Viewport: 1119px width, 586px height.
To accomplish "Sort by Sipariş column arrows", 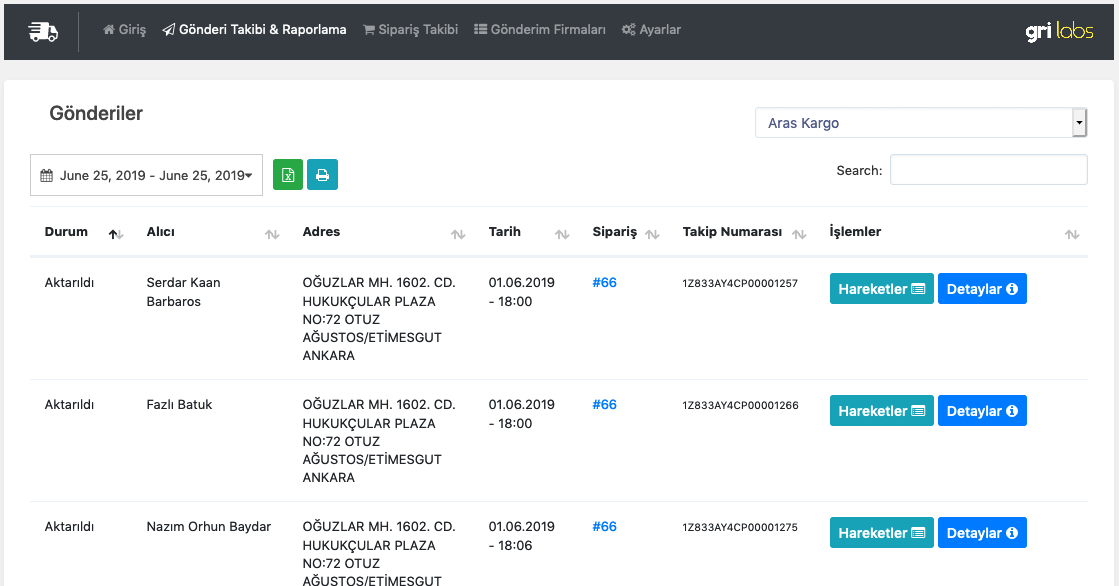I will point(652,234).
